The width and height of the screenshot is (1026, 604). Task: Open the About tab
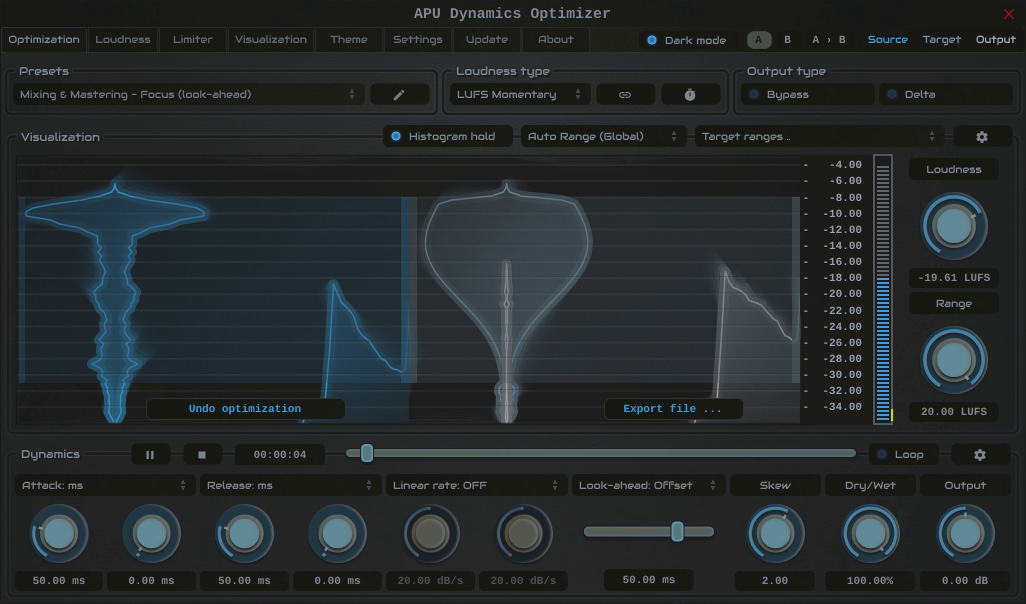tap(556, 40)
